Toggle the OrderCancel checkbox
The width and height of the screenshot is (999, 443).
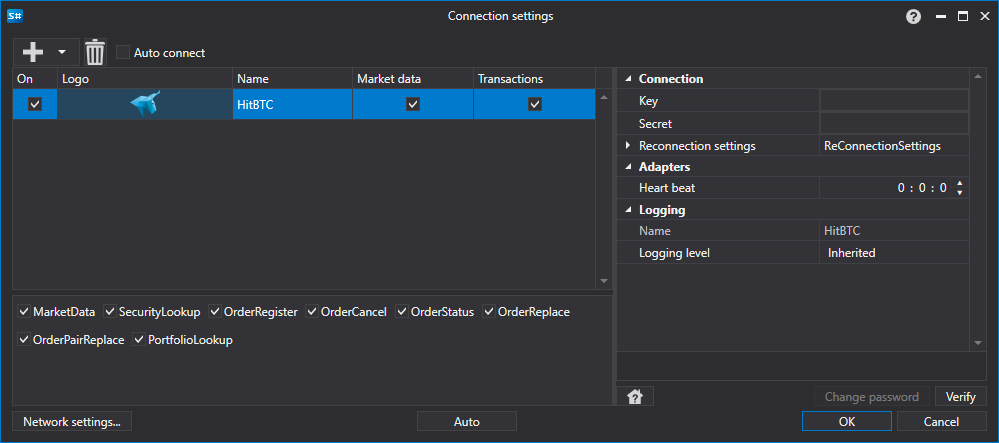coord(312,312)
